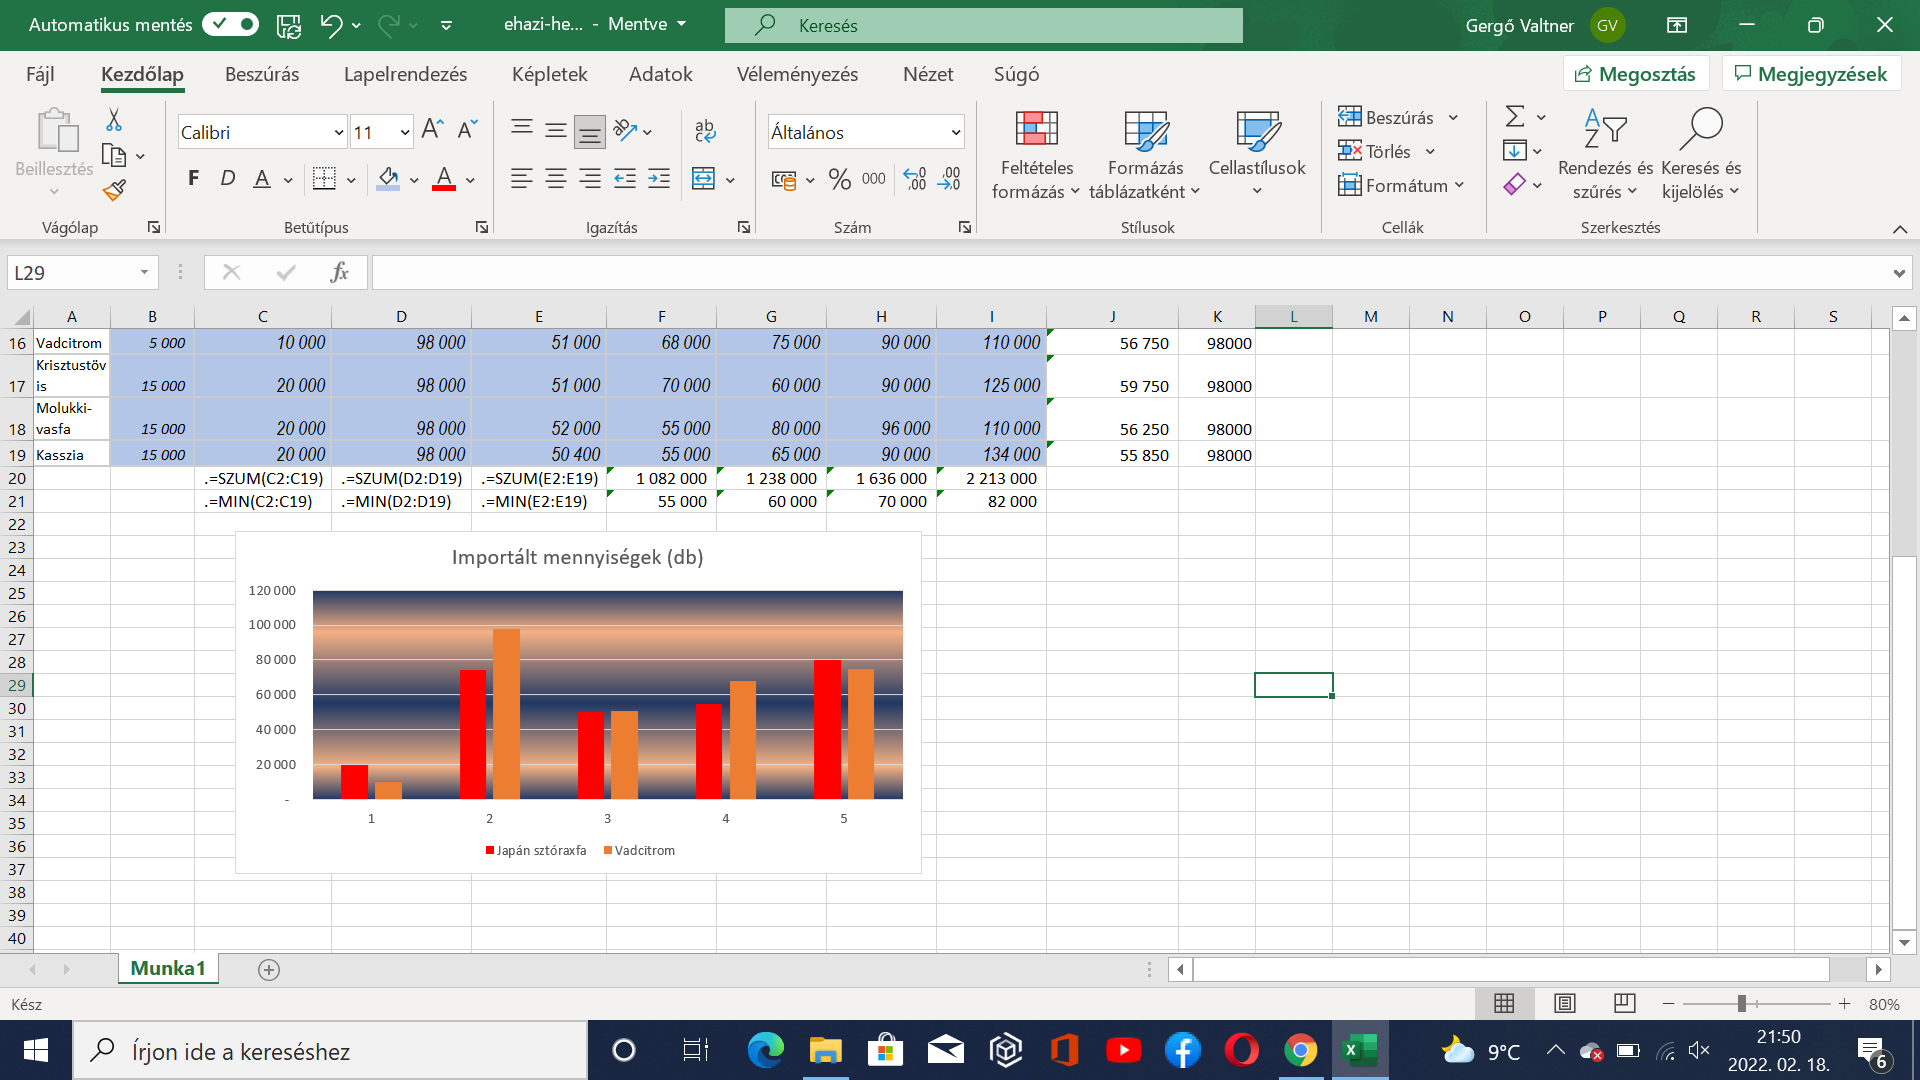Toggle bold (F) formatting
Screen dimensions: 1920x1080
point(193,178)
